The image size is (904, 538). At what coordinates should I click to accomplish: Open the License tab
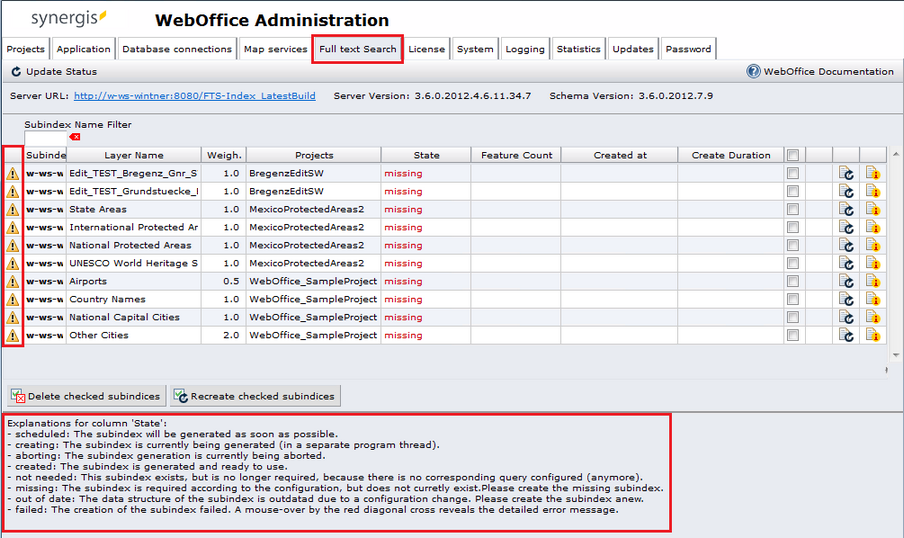tap(427, 49)
